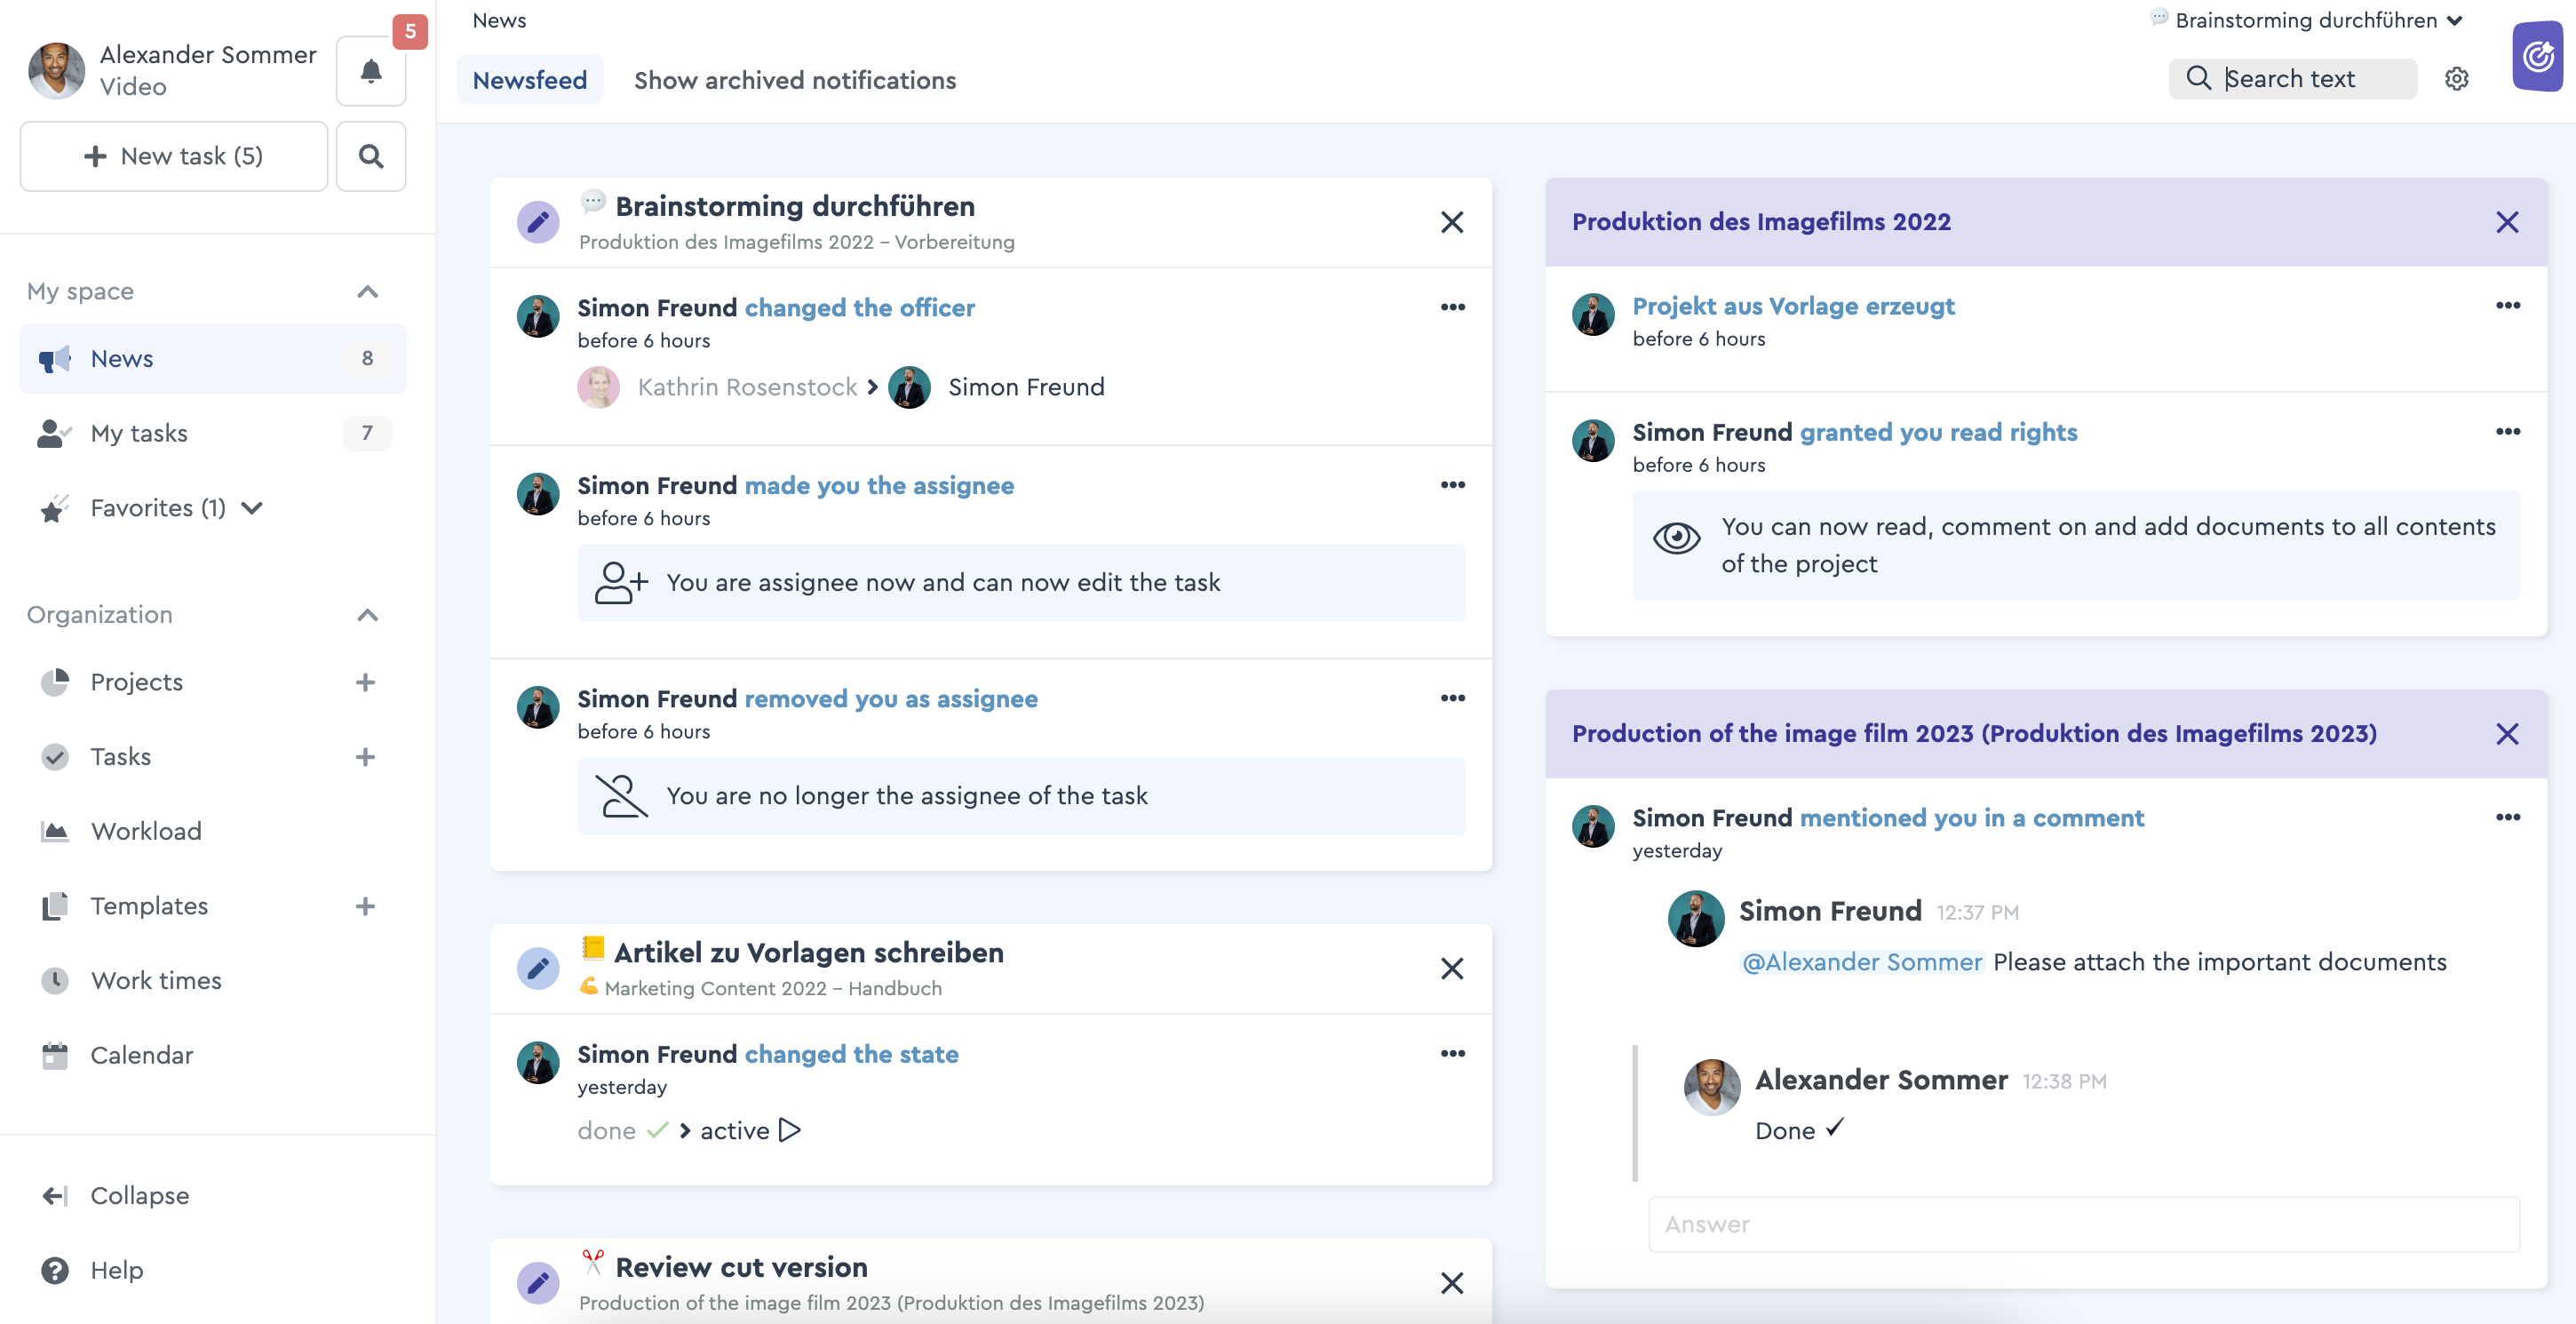
Task: Open more options for changed the state entry
Action: 1453,1053
